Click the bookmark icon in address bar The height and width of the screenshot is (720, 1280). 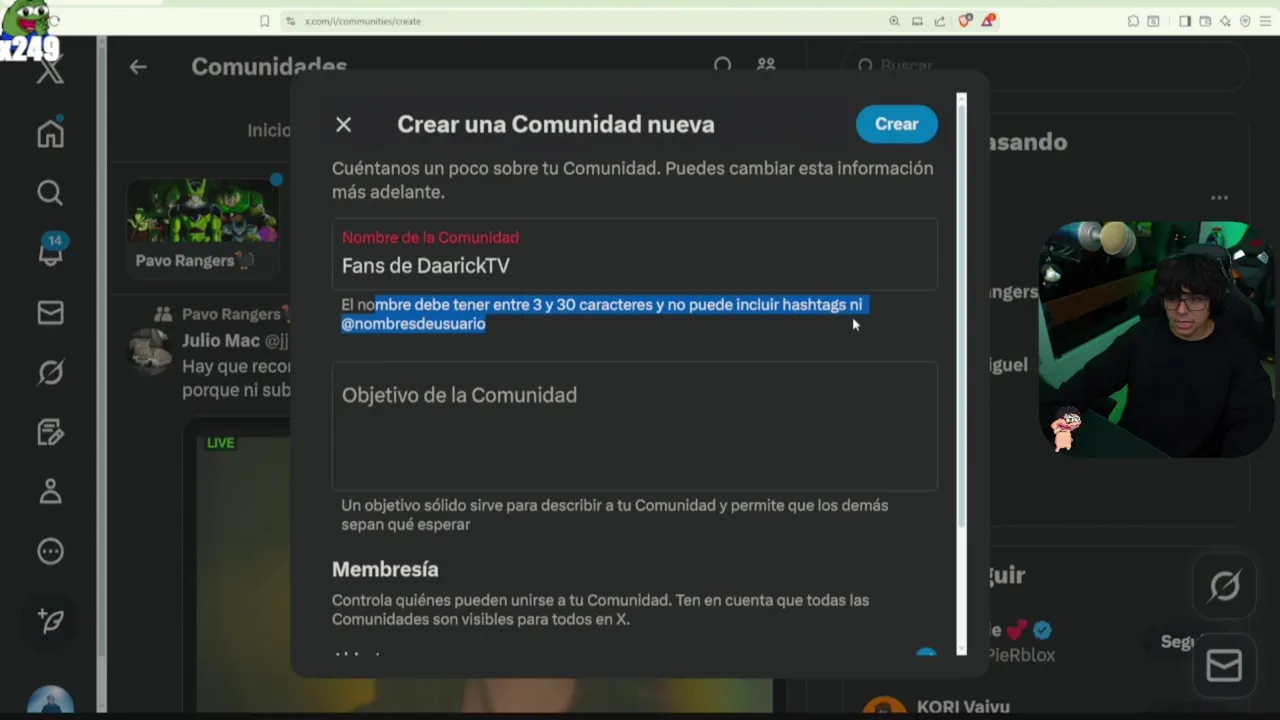[x=264, y=21]
